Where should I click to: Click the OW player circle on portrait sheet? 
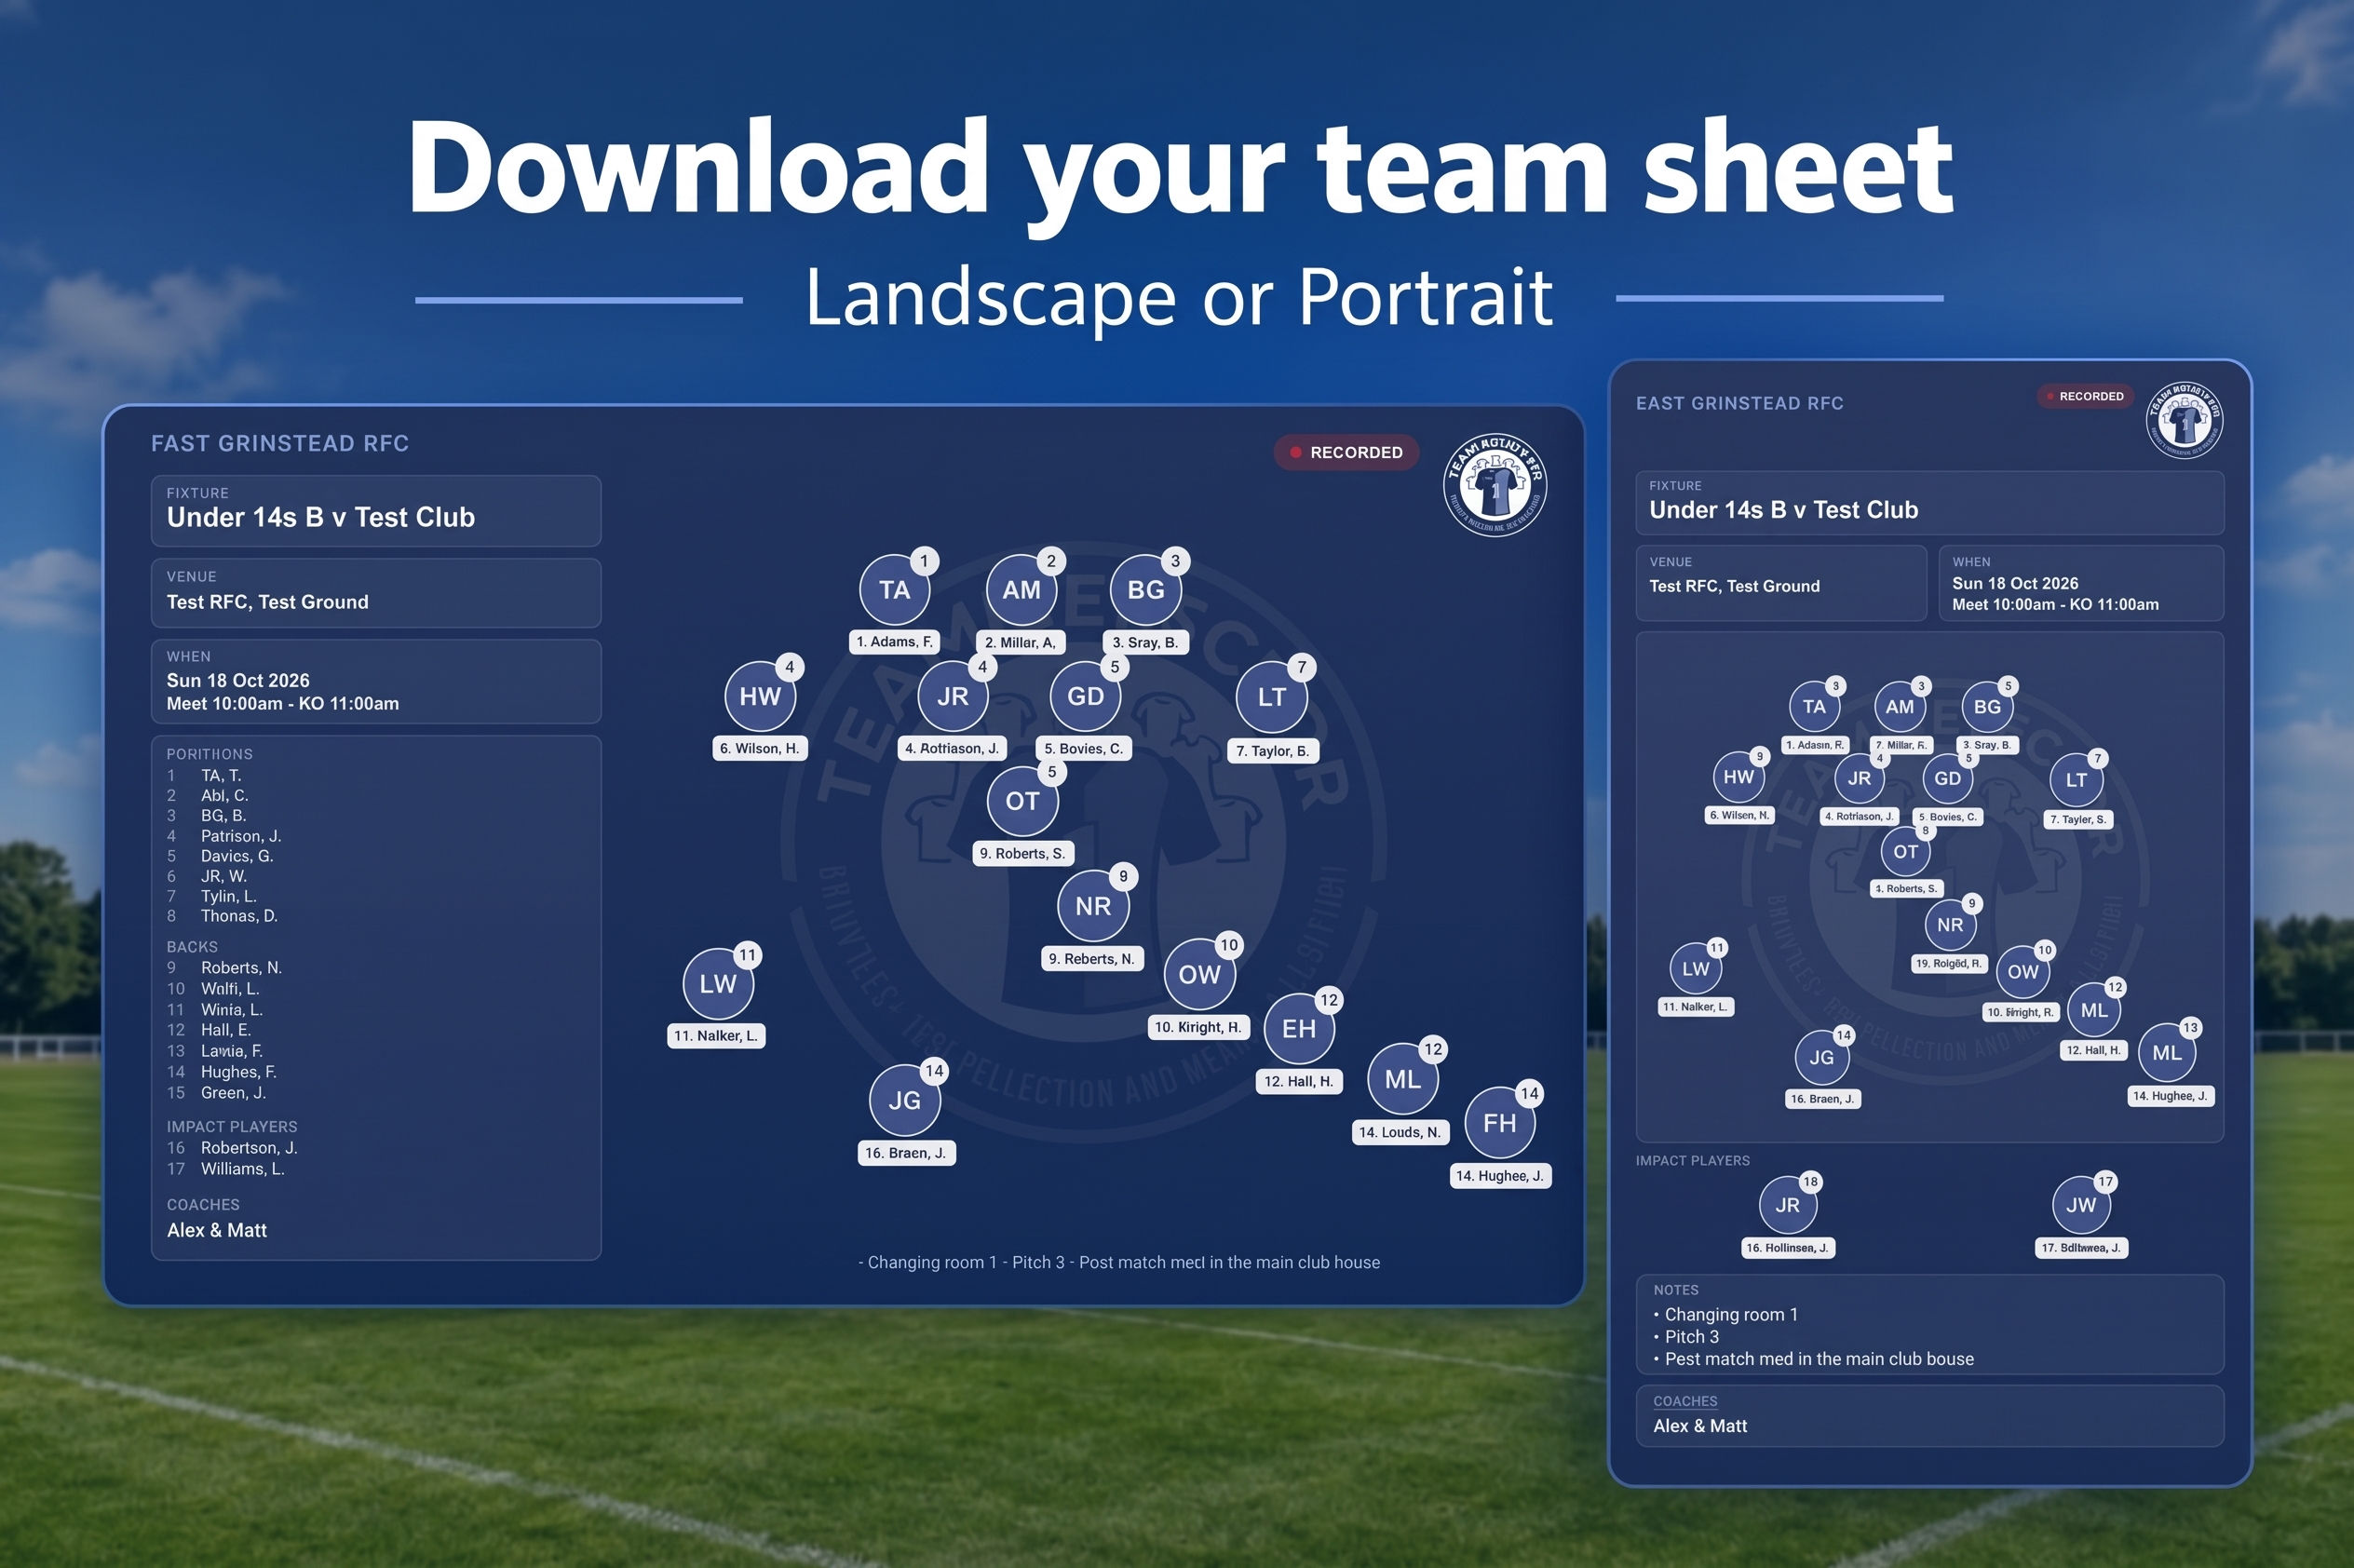coord(2023,972)
